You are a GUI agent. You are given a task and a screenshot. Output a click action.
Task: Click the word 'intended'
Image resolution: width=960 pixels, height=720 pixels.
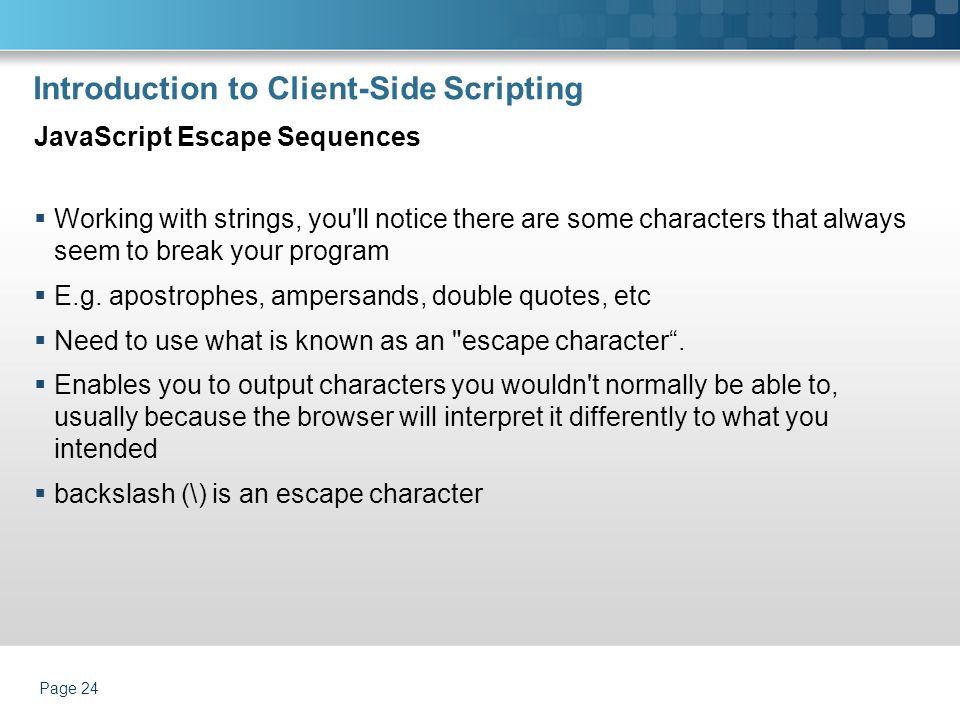point(106,449)
